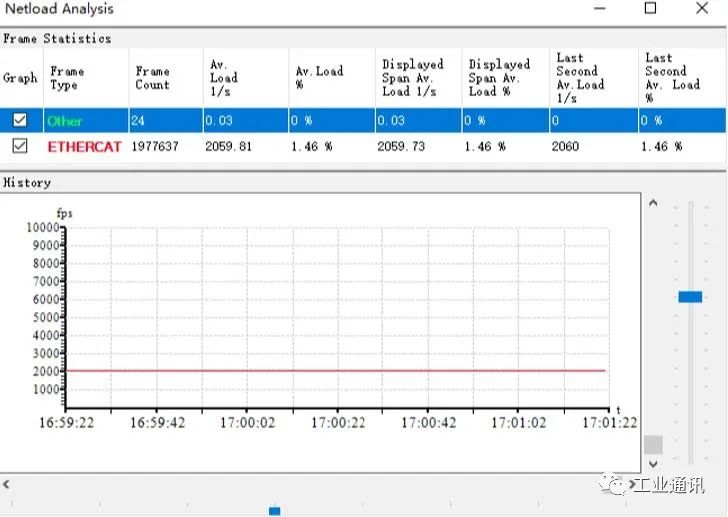The image size is (728, 517).
Task: Select the ETHERCAT average load 2059.81
Action: (x=228, y=147)
